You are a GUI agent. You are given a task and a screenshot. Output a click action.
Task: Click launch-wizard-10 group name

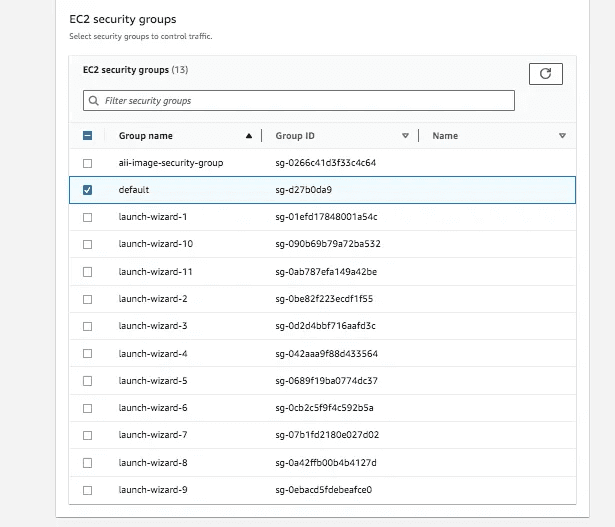tap(156, 244)
